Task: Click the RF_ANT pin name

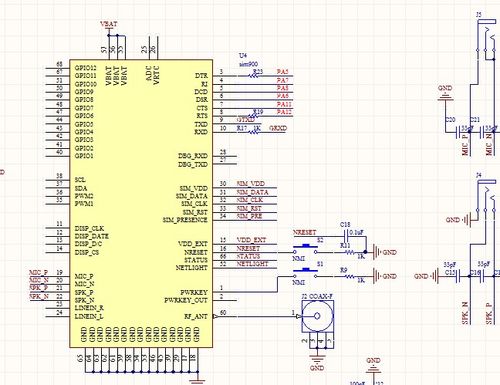Action: pos(196,316)
